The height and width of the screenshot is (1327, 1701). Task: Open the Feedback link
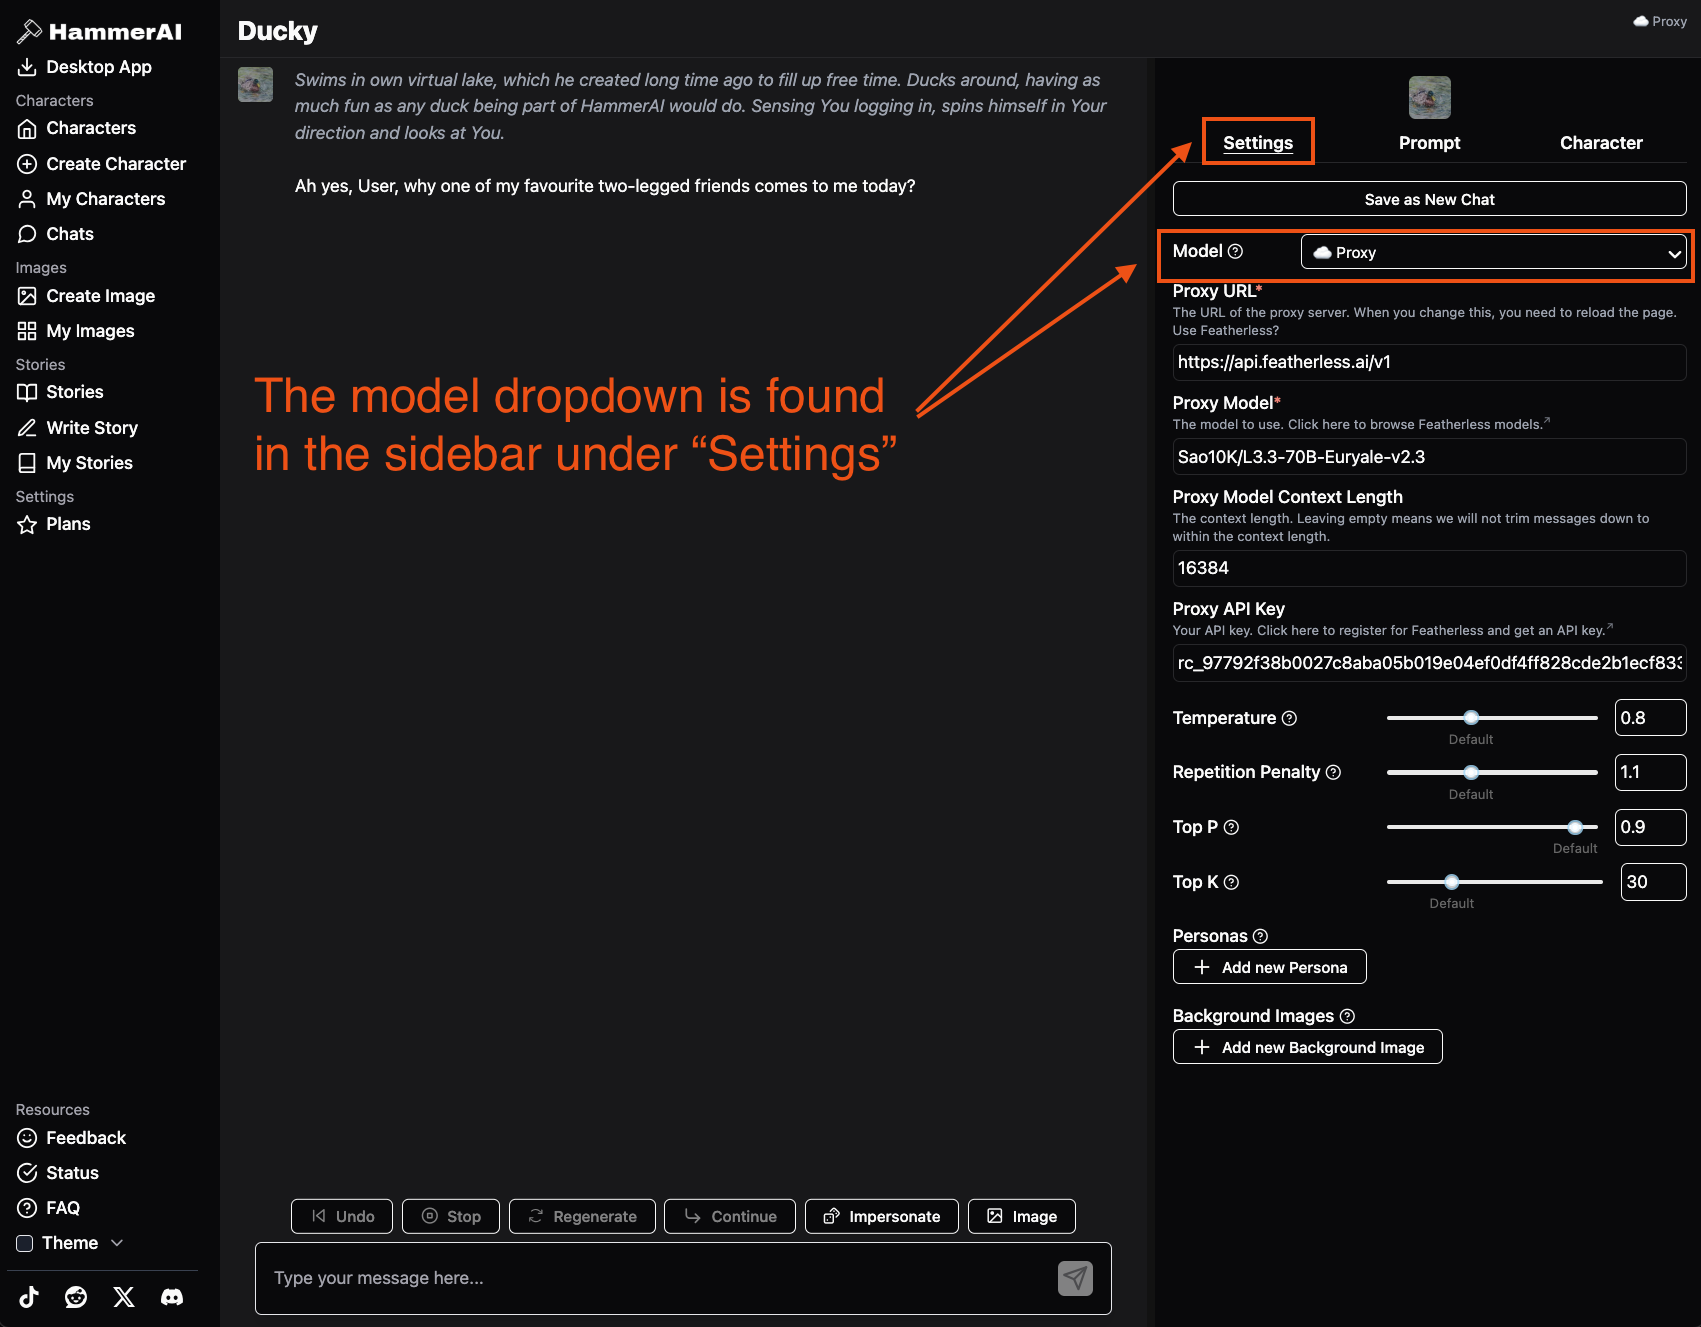click(x=72, y=1138)
